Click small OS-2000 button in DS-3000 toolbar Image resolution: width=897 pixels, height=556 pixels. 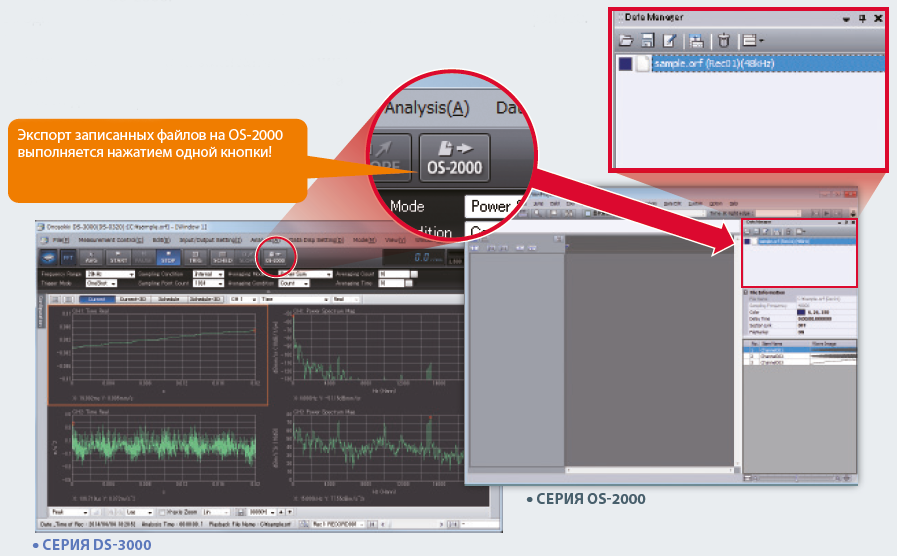(275, 257)
